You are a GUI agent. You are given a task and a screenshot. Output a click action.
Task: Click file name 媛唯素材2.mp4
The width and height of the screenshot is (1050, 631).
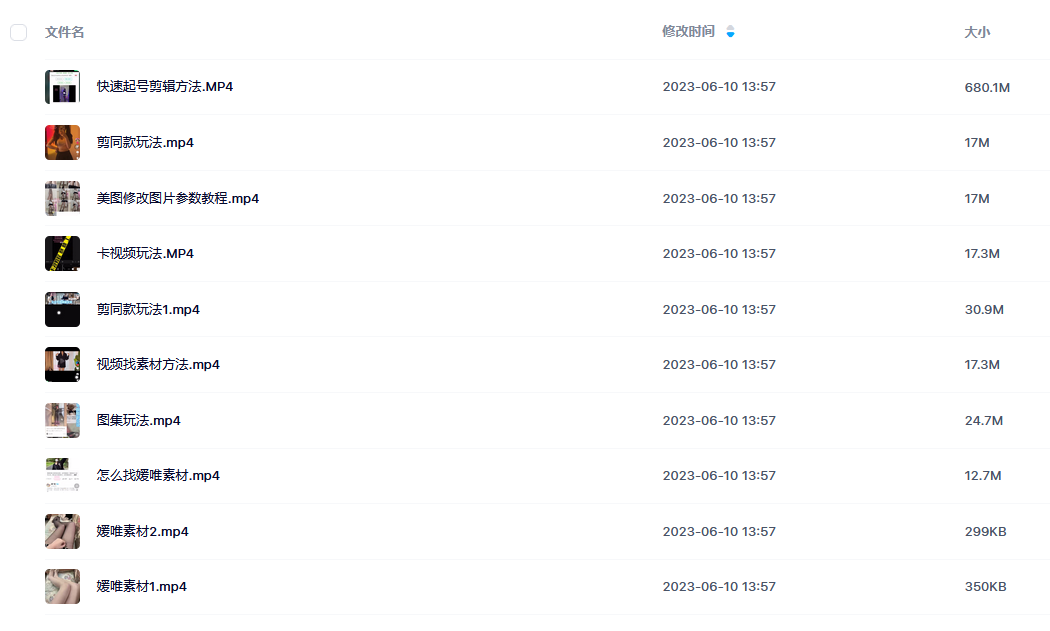pyautogui.click(x=142, y=531)
